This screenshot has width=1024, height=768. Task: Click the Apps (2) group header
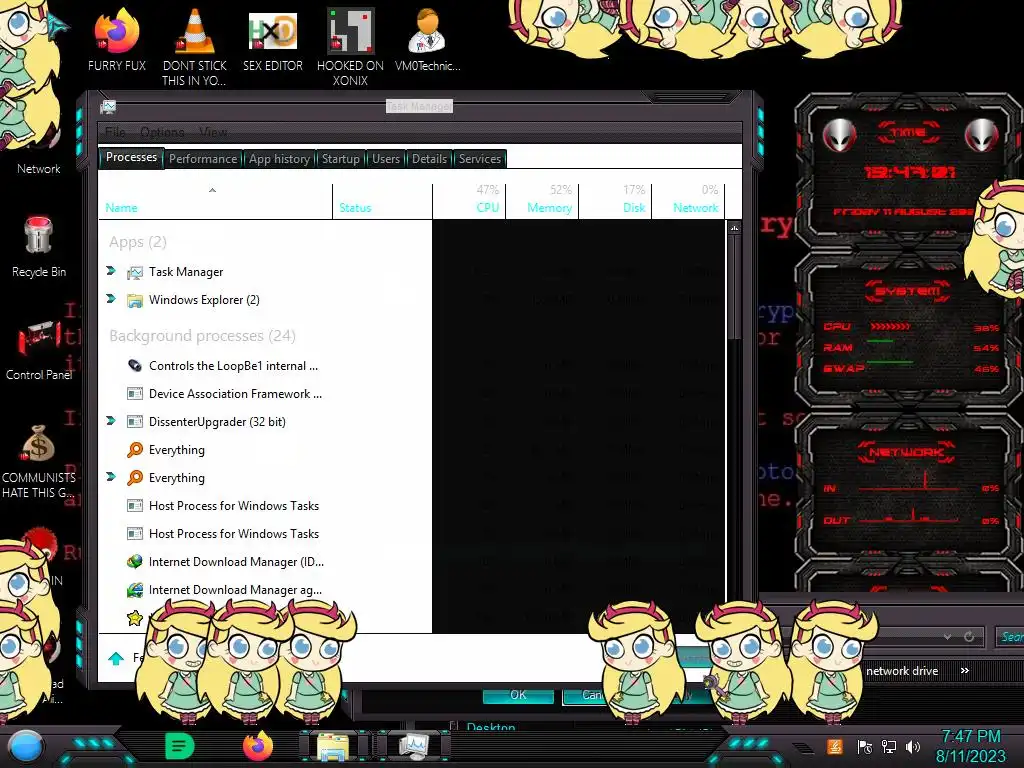(137, 242)
